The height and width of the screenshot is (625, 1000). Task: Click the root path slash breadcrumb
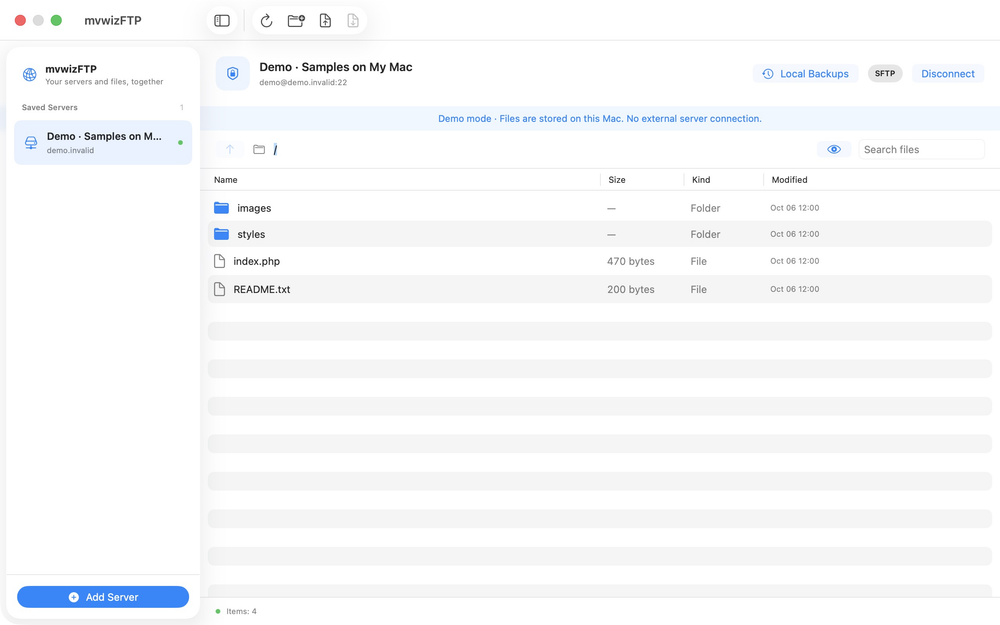click(x=276, y=149)
